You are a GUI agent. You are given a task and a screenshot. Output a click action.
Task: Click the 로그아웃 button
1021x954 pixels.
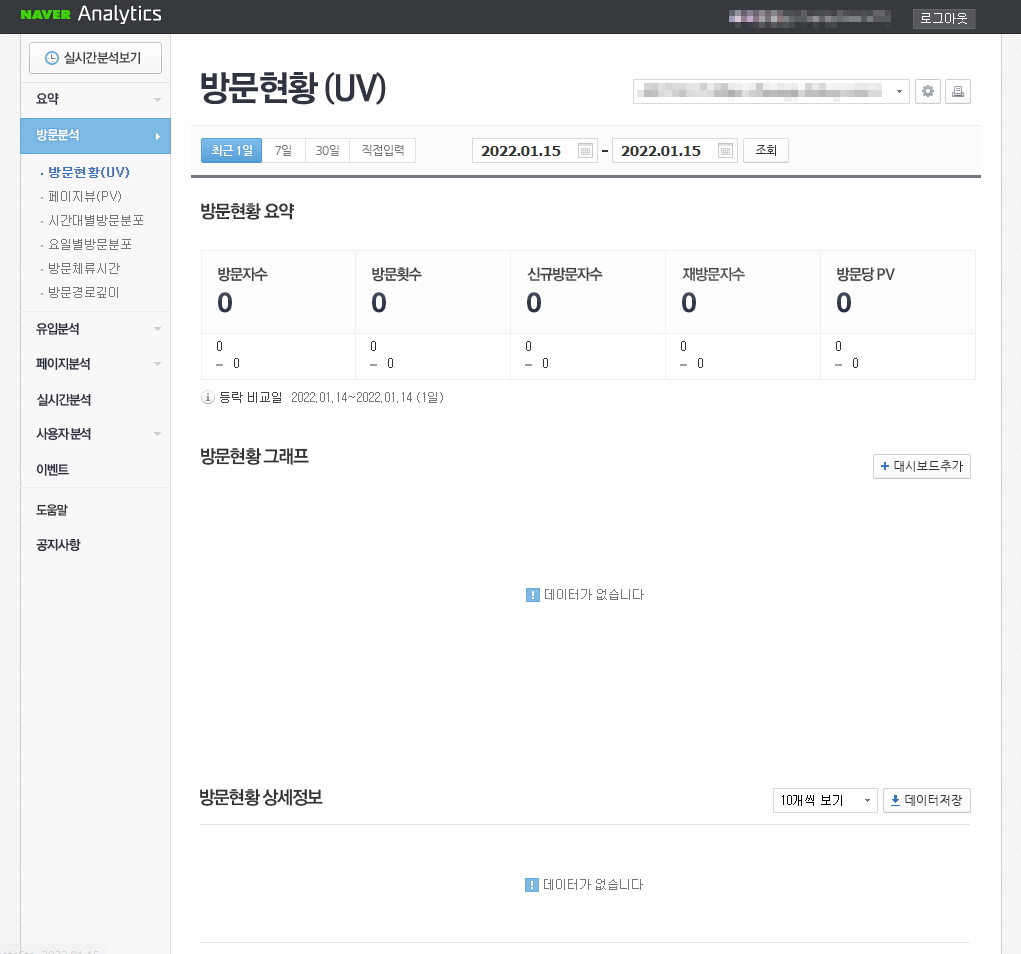coord(943,18)
